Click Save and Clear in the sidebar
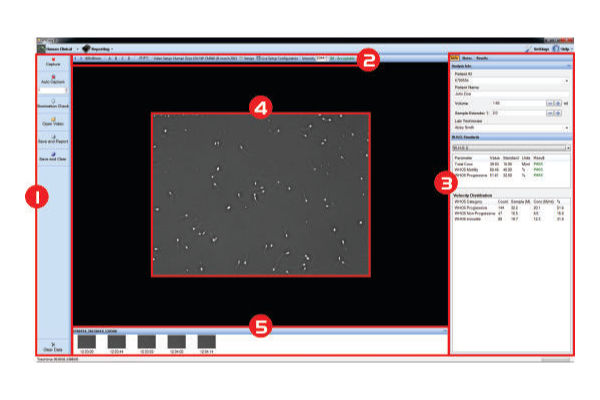600x400 pixels. click(53, 157)
